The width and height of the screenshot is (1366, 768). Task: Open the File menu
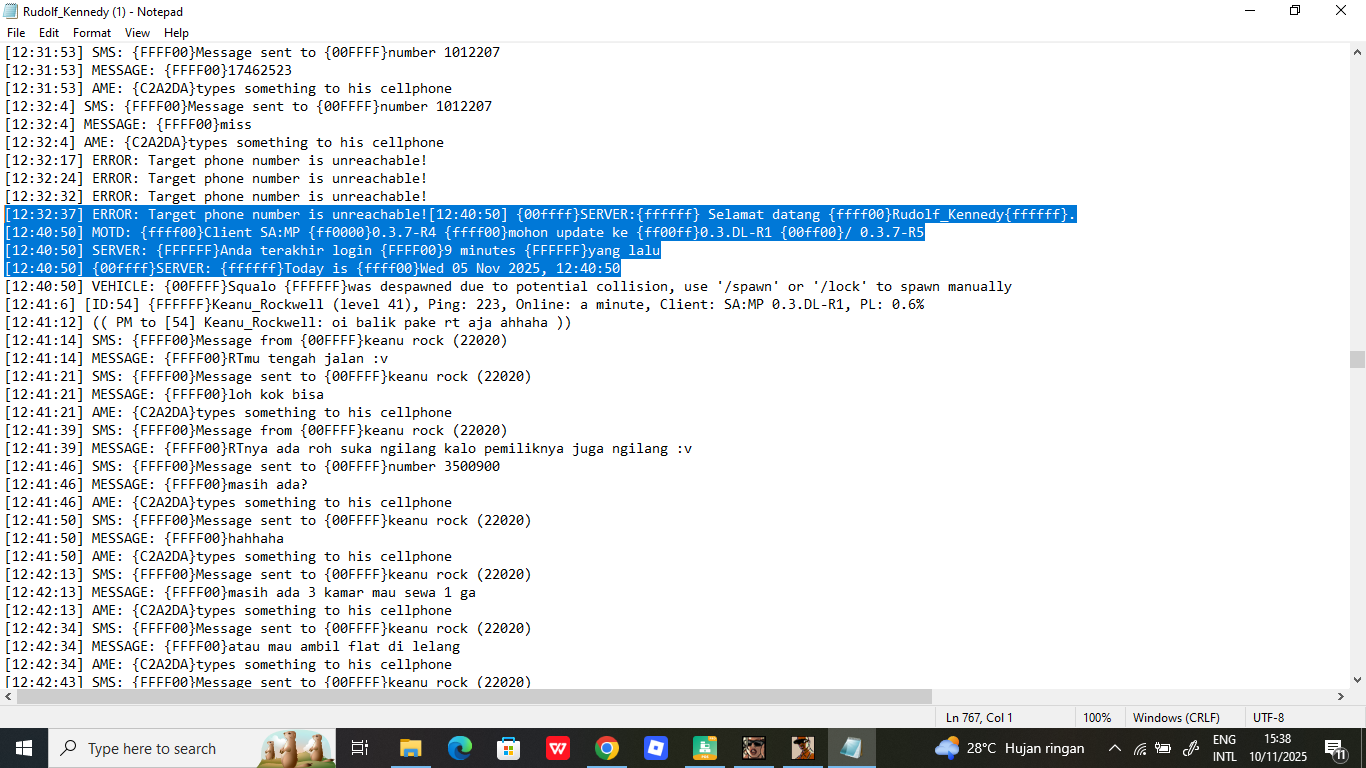click(16, 33)
